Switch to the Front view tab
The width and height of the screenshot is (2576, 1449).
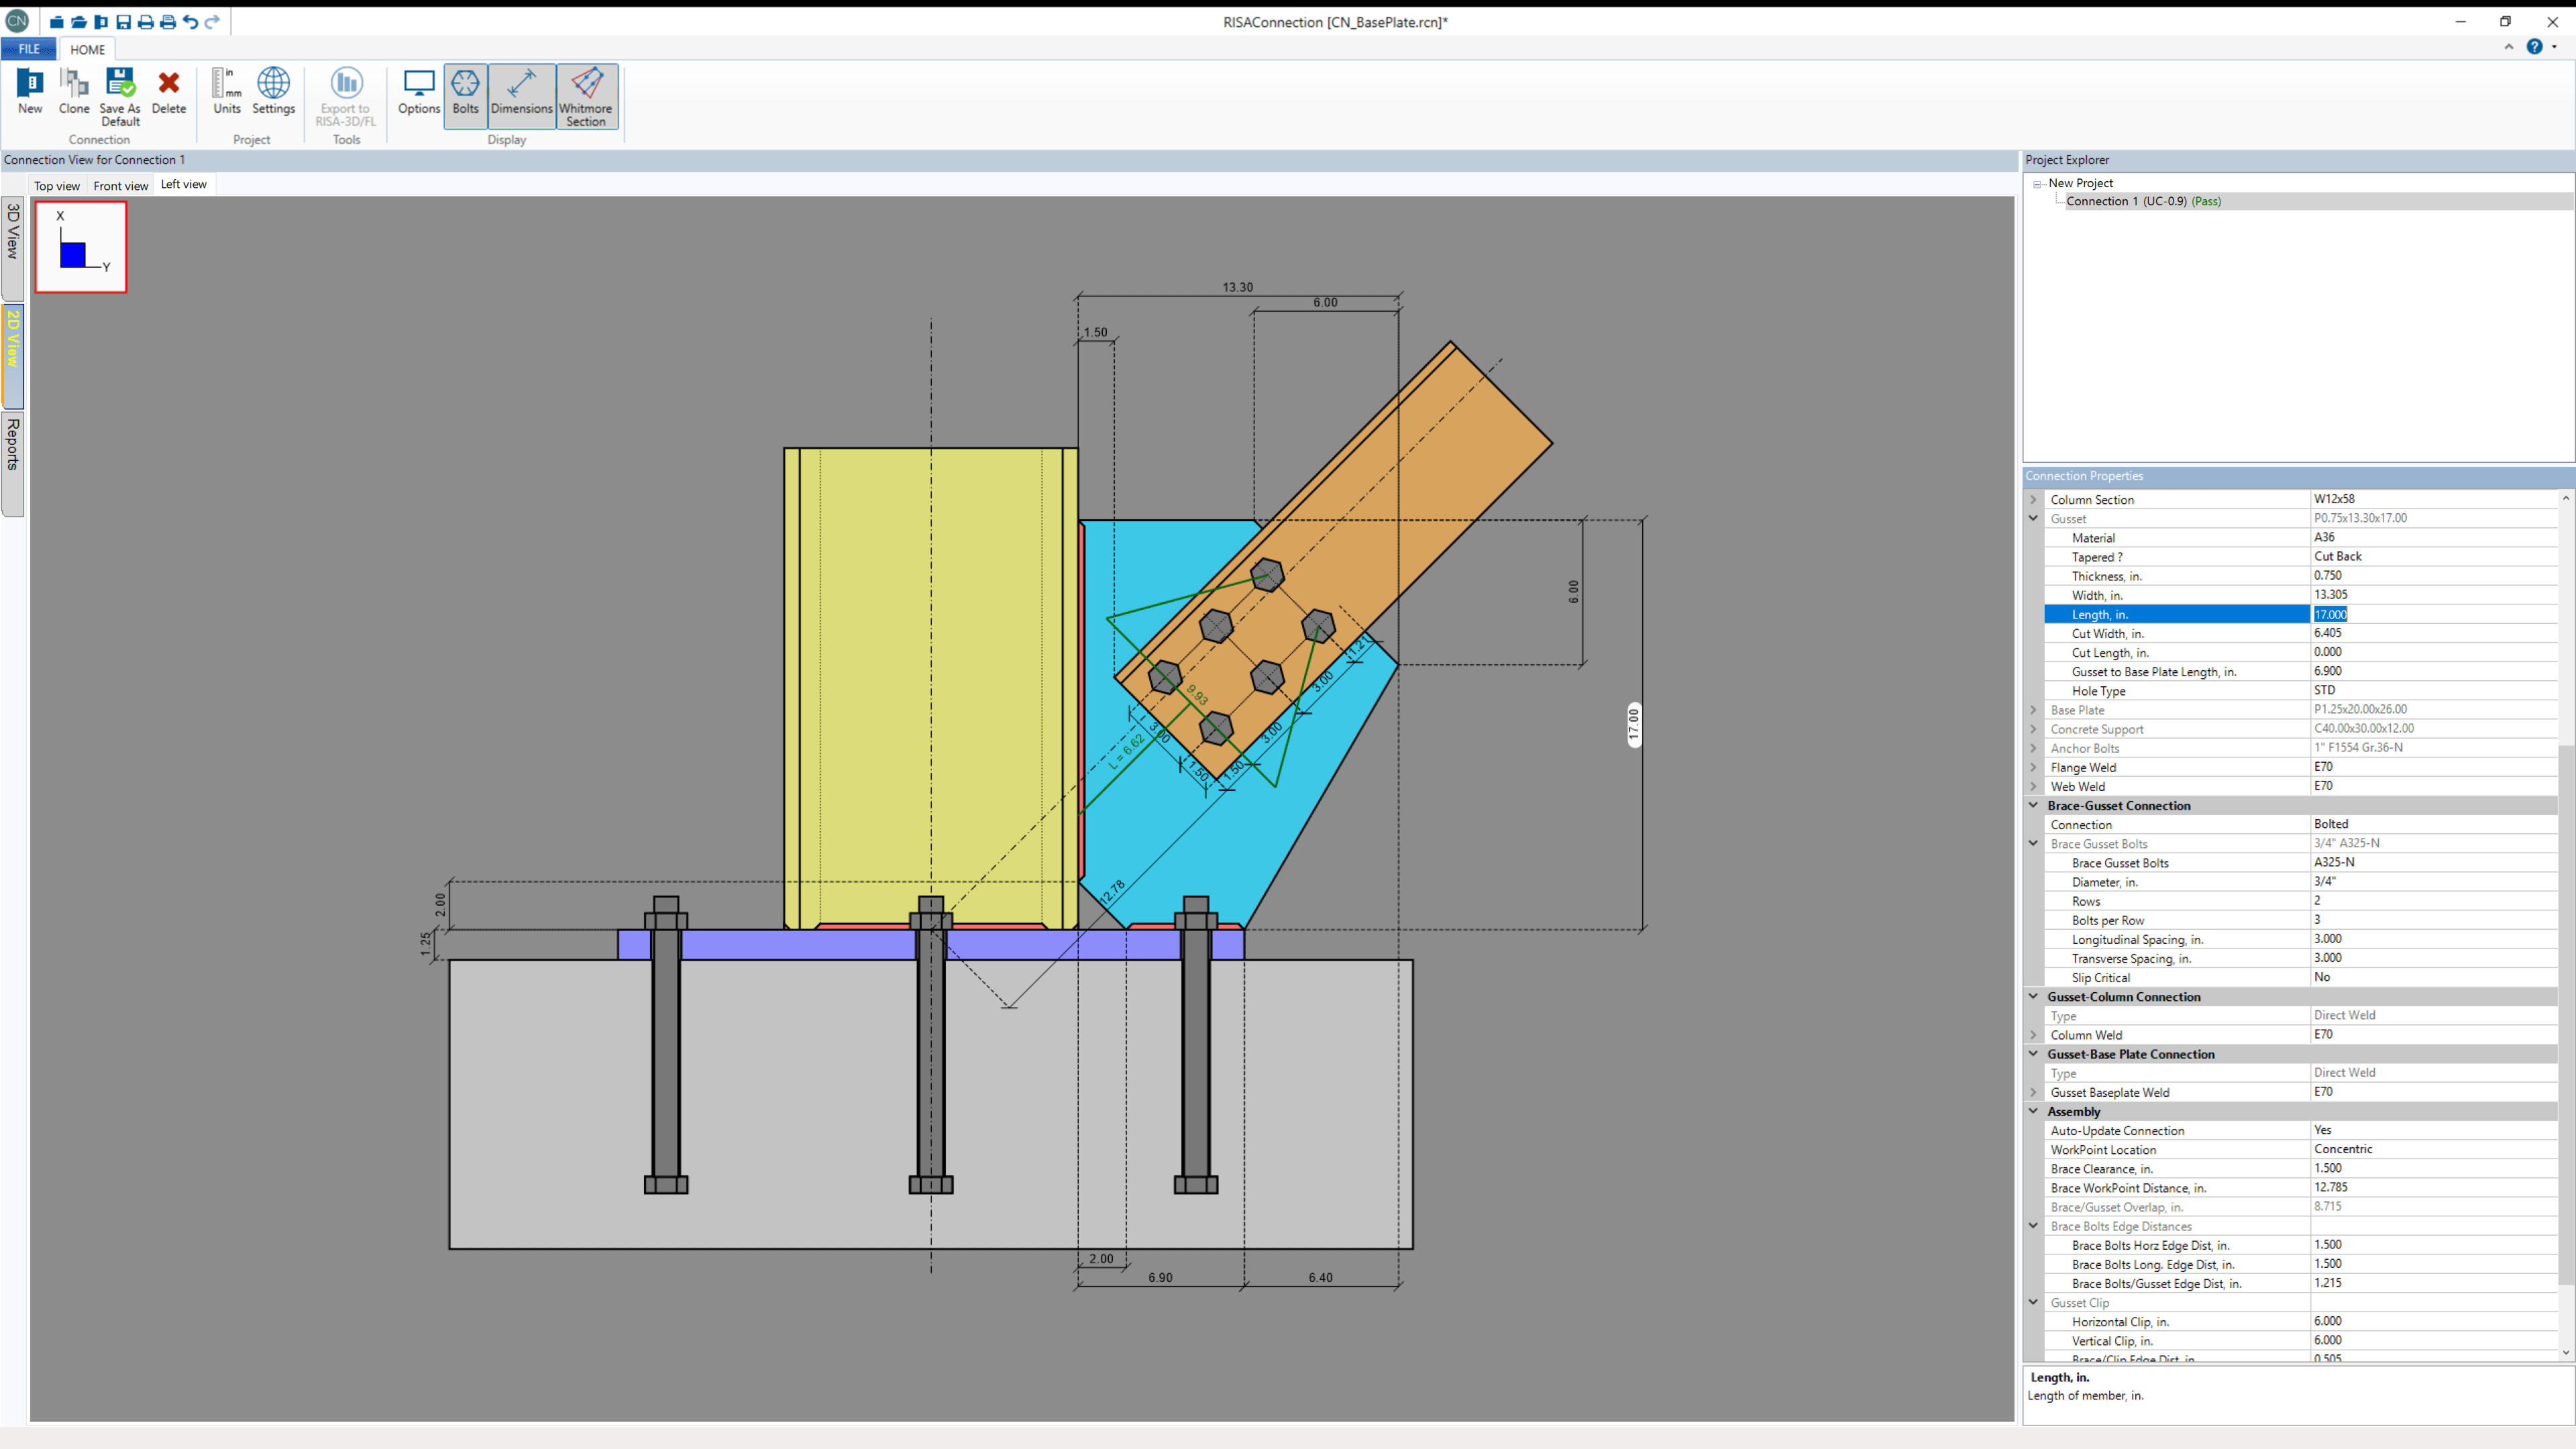(120, 185)
